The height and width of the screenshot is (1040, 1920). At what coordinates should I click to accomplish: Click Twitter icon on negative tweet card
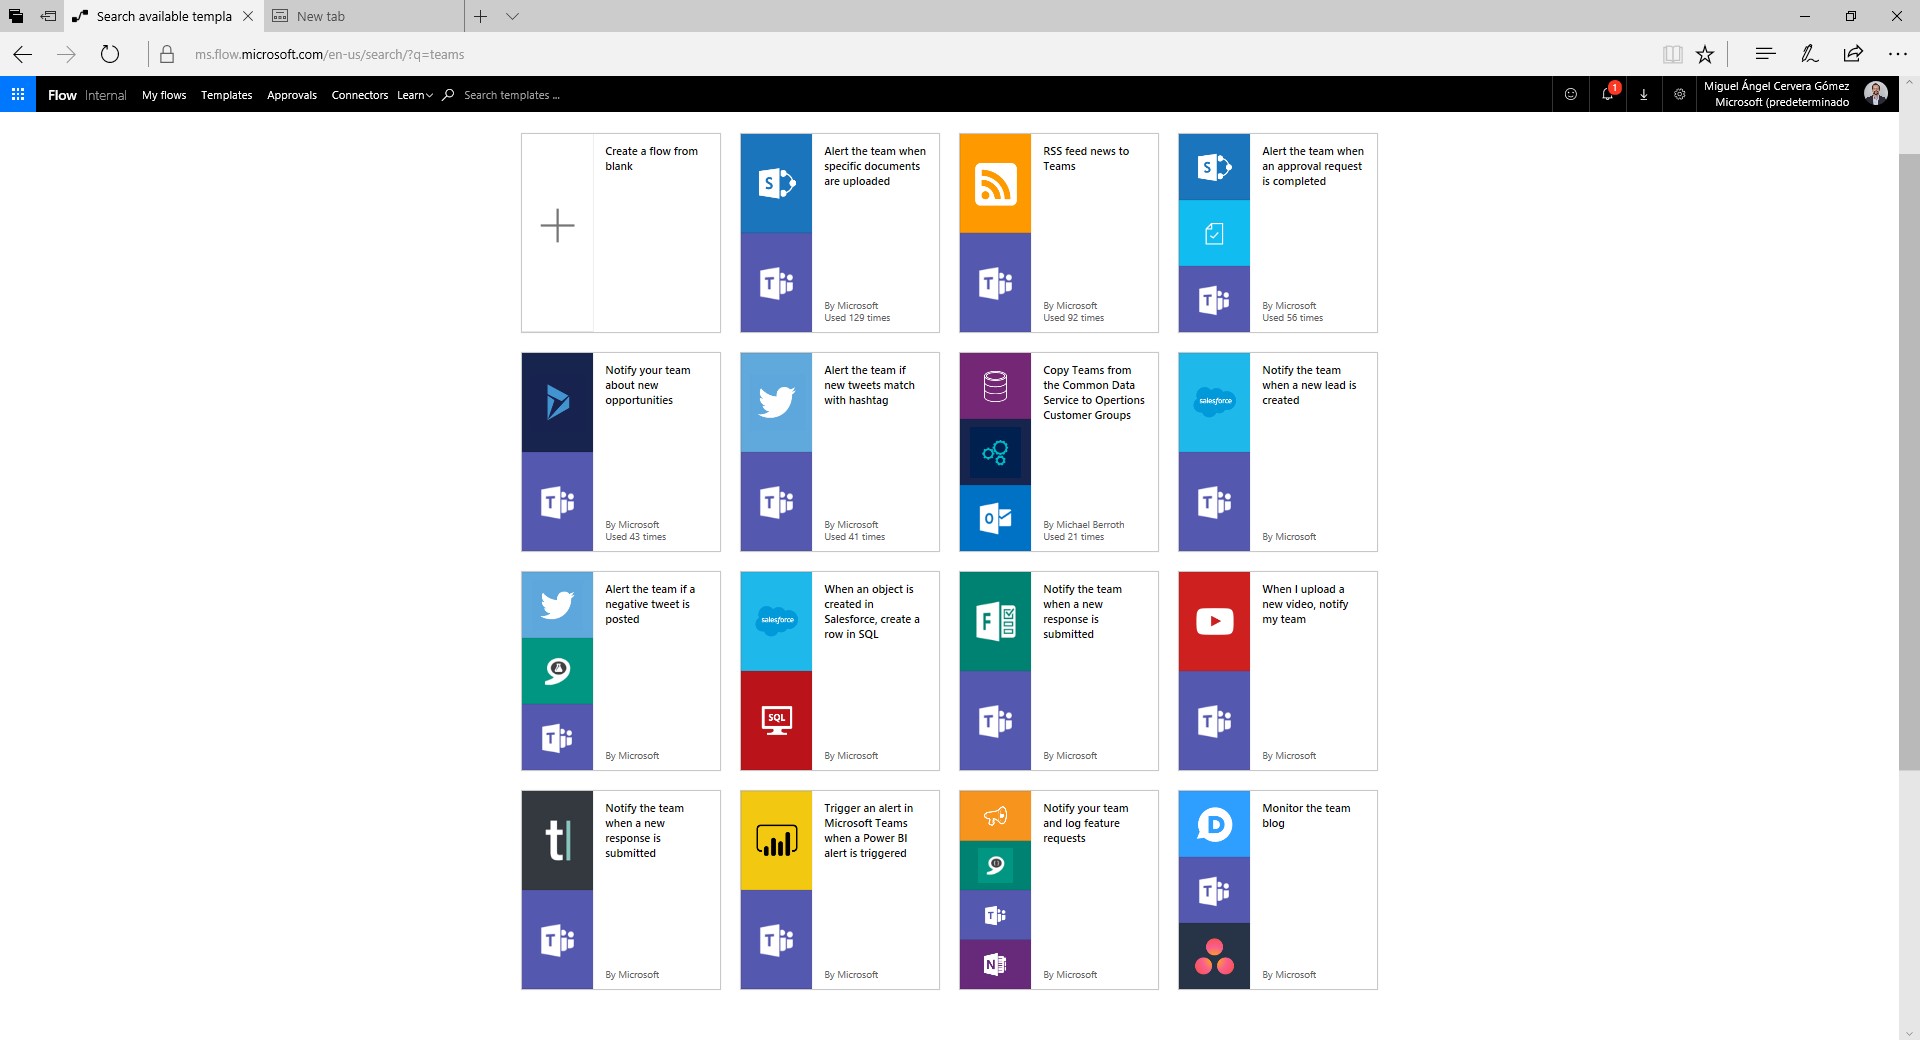tap(557, 605)
